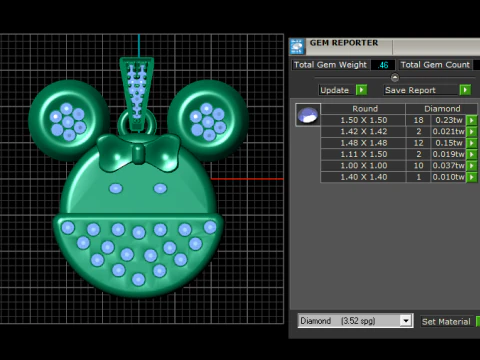Select the 1.50 X 1.50 size cell
The height and width of the screenshot is (360, 480).
[x=363, y=120]
